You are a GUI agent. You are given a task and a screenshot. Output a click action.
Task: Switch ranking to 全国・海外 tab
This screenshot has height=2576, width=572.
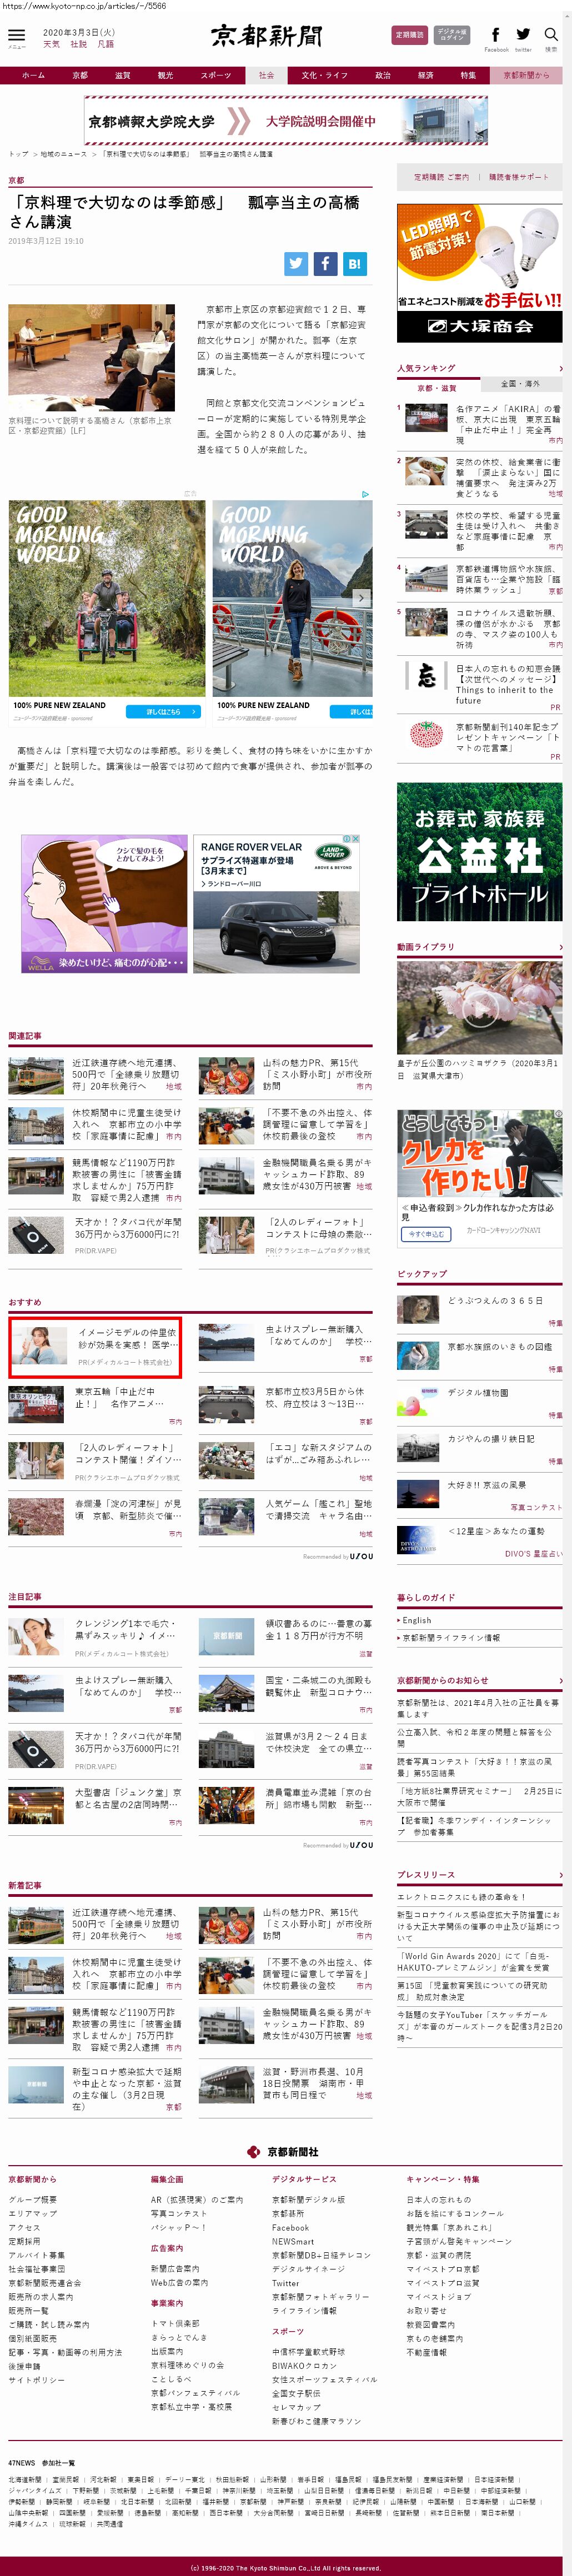tap(520, 384)
